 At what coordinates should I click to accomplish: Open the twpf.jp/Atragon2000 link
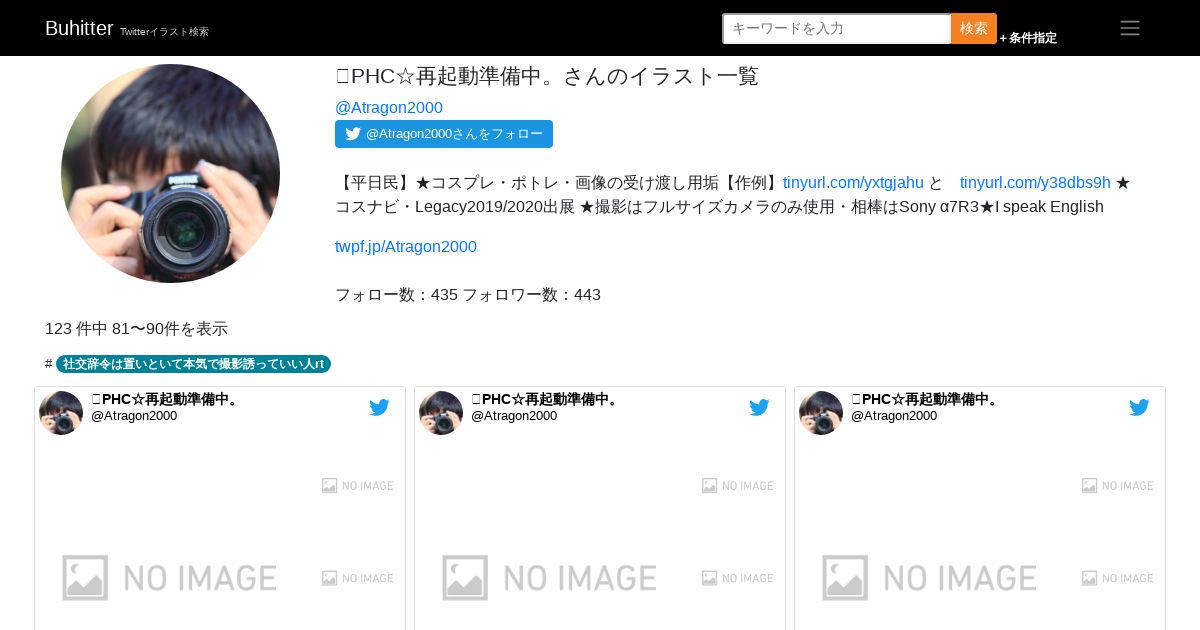[x=406, y=247]
